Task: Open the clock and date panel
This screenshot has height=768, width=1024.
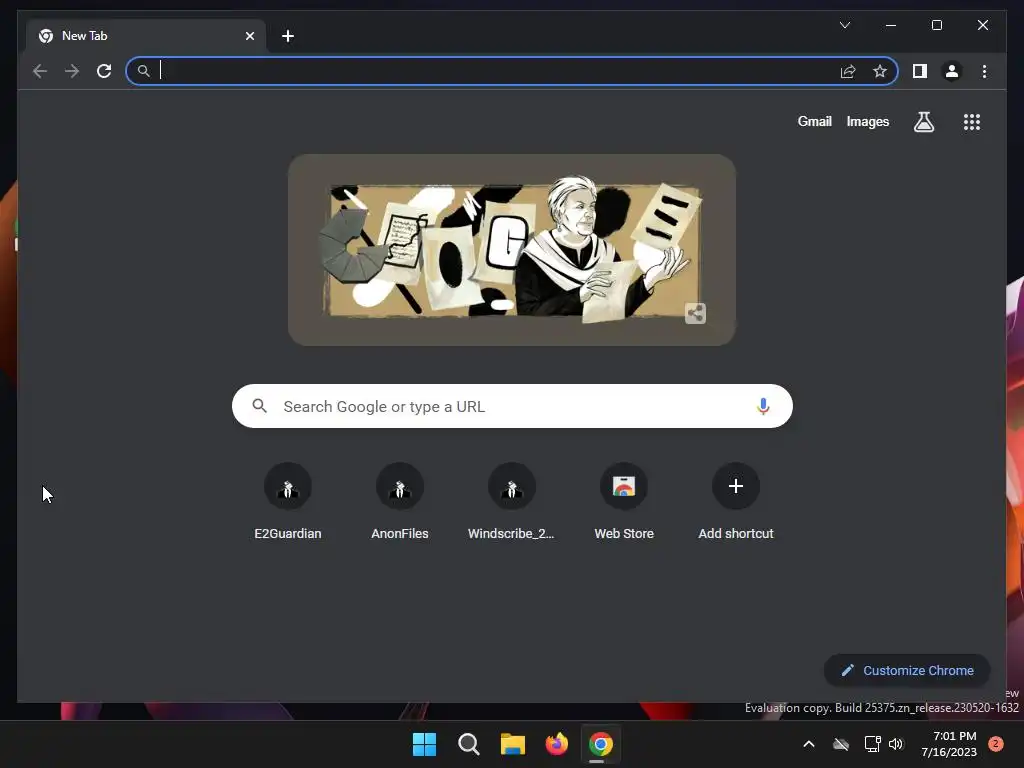Action: tap(949, 744)
